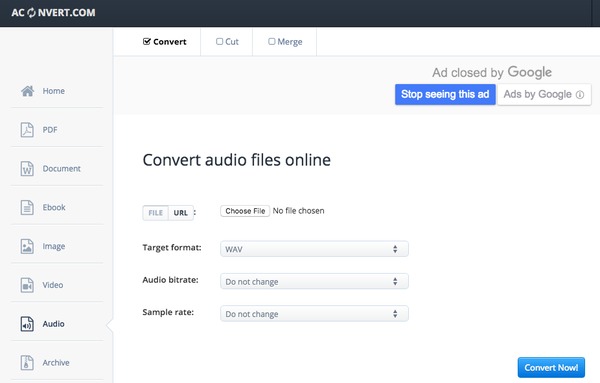Open the PDF converter icon
This screenshot has width=600, height=383.
coord(27,130)
